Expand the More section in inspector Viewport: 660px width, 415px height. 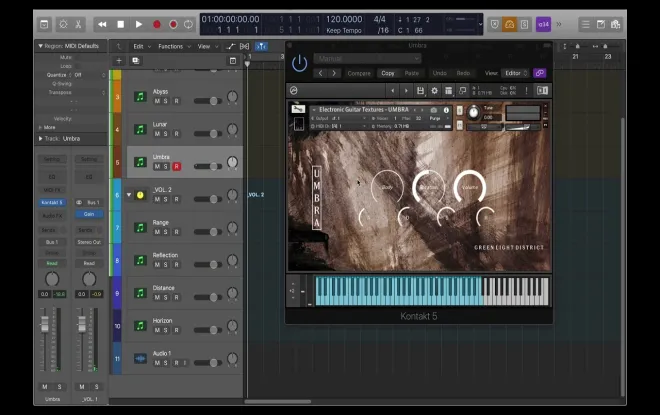coord(40,127)
